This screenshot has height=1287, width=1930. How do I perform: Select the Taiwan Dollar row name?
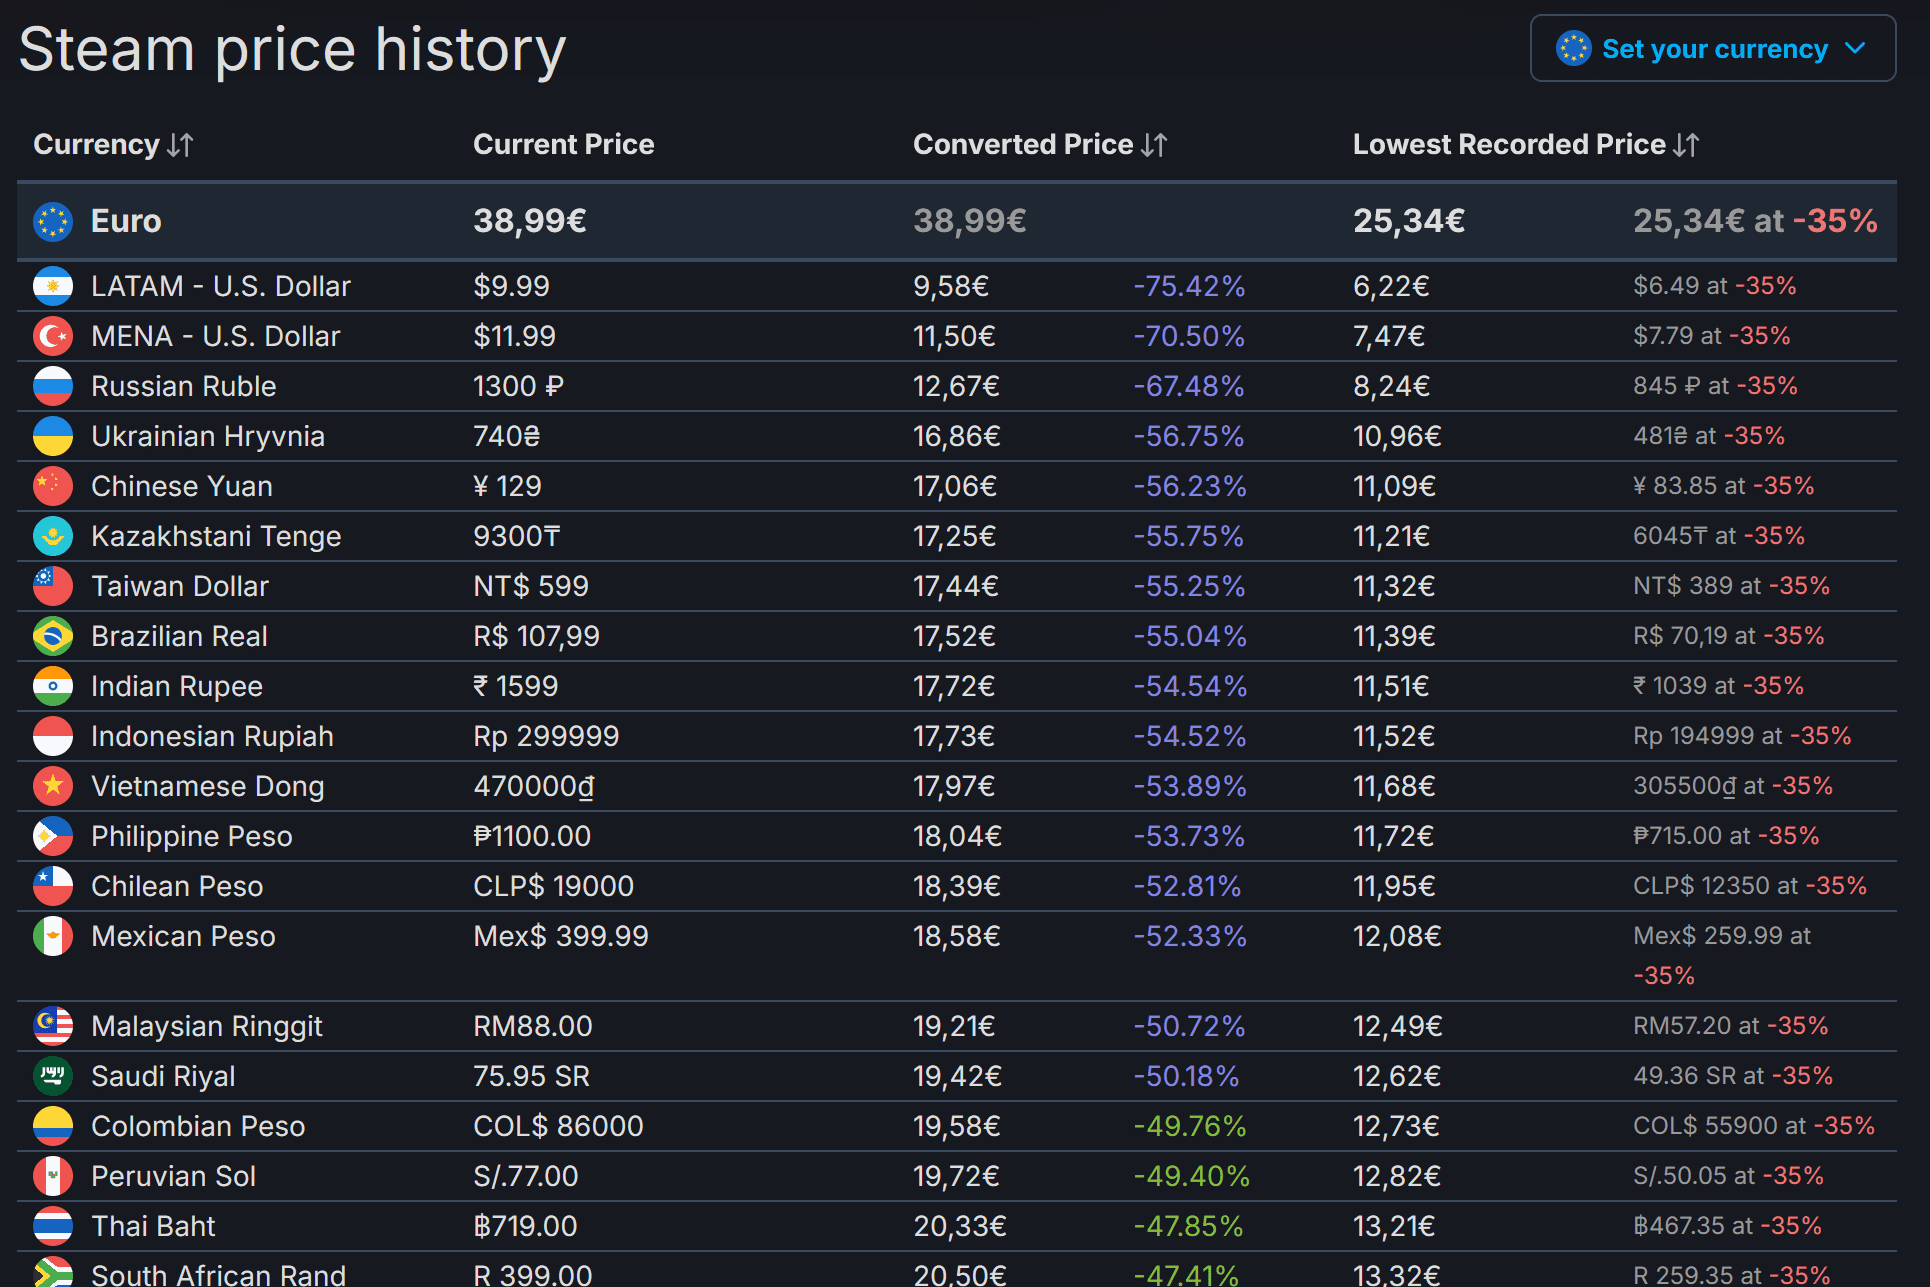(179, 586)
